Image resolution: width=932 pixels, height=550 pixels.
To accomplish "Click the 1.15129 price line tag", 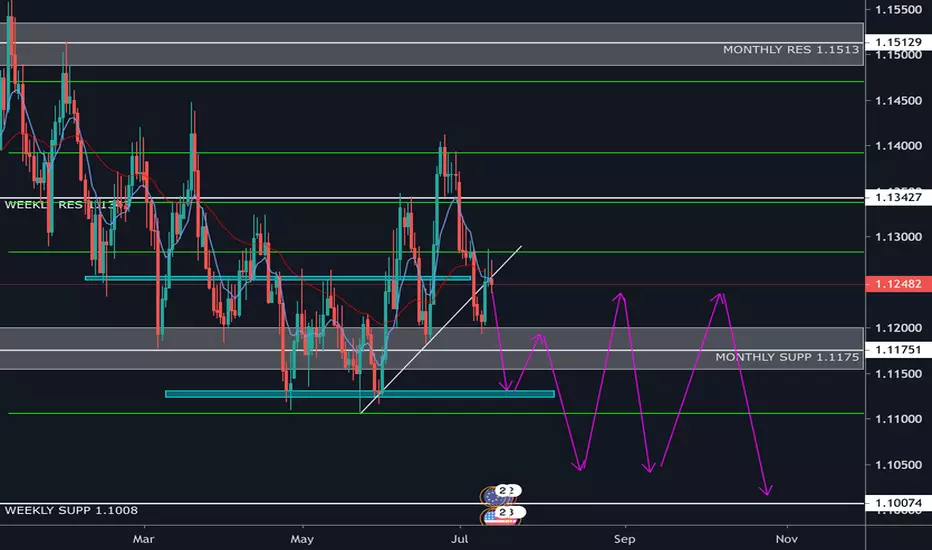I will click(898, 42).
